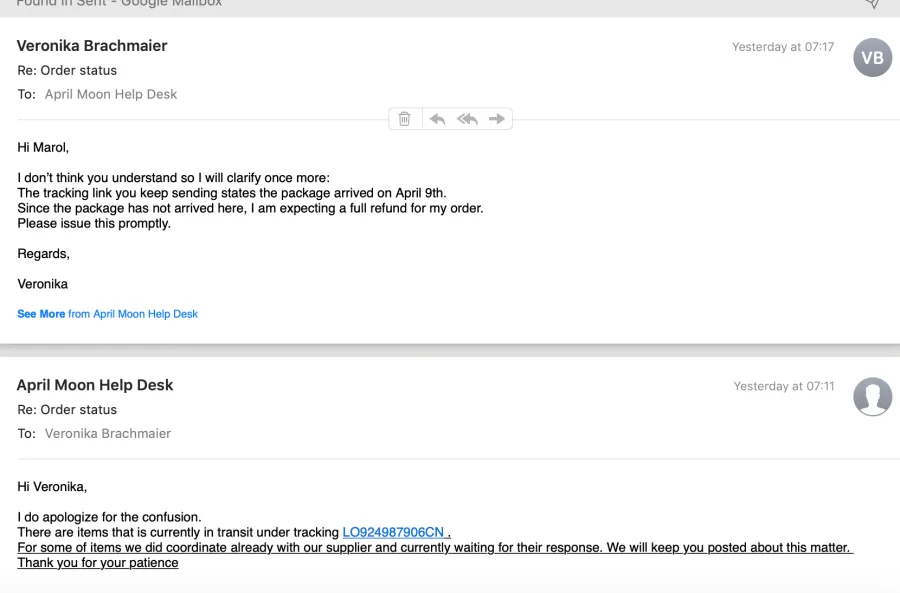Open the VB sender avatar
Image resolution: width=900 pixels, height=593 pixels.
coord(872,57)
